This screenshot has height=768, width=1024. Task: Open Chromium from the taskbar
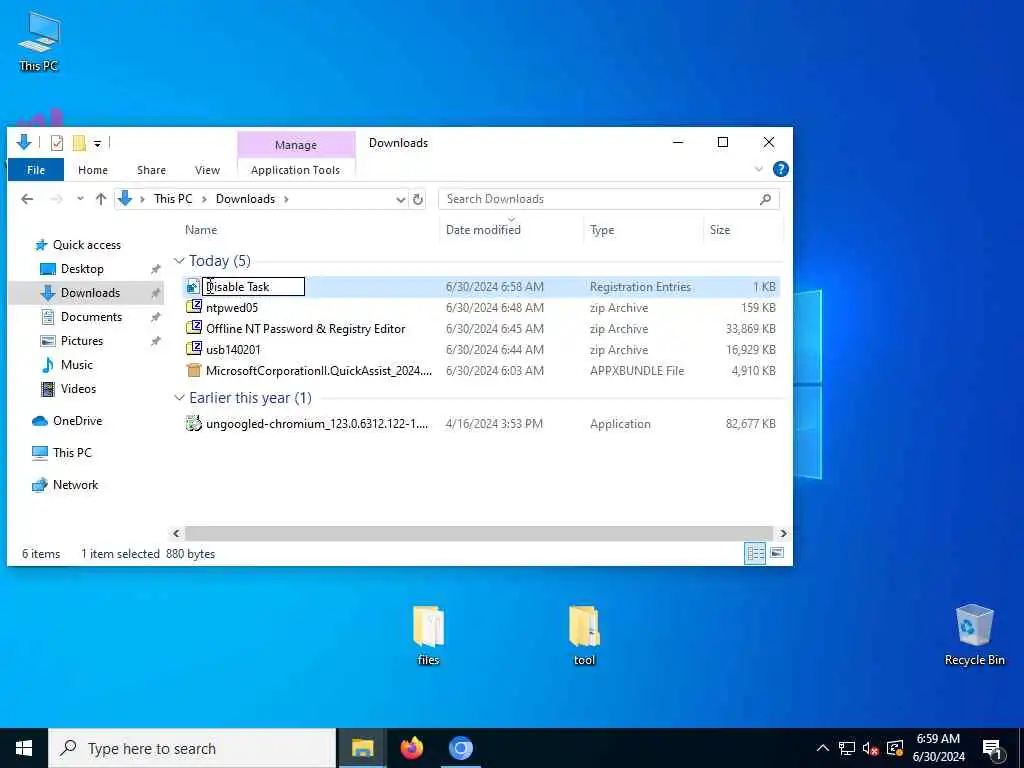click(x=460, y=748)
